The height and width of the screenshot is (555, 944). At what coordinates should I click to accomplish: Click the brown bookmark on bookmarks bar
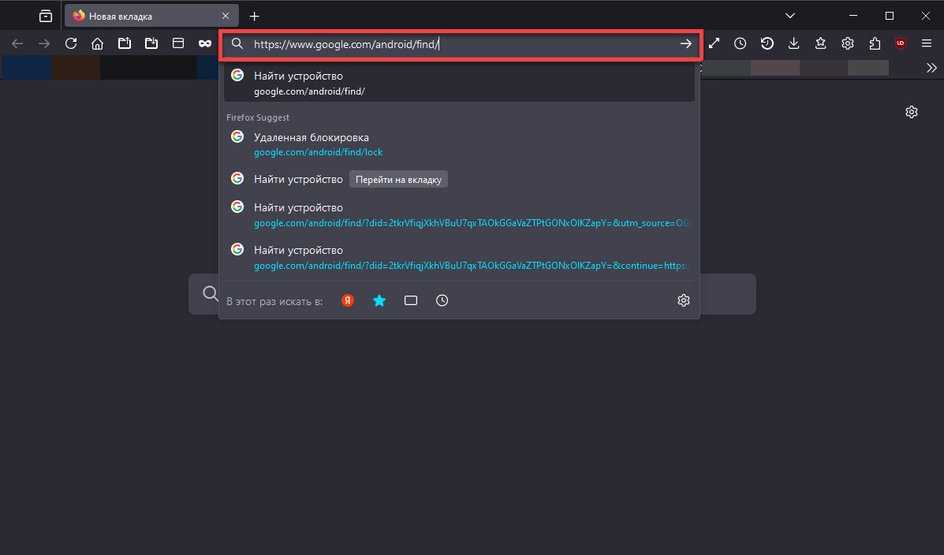(x=76, y=68)
